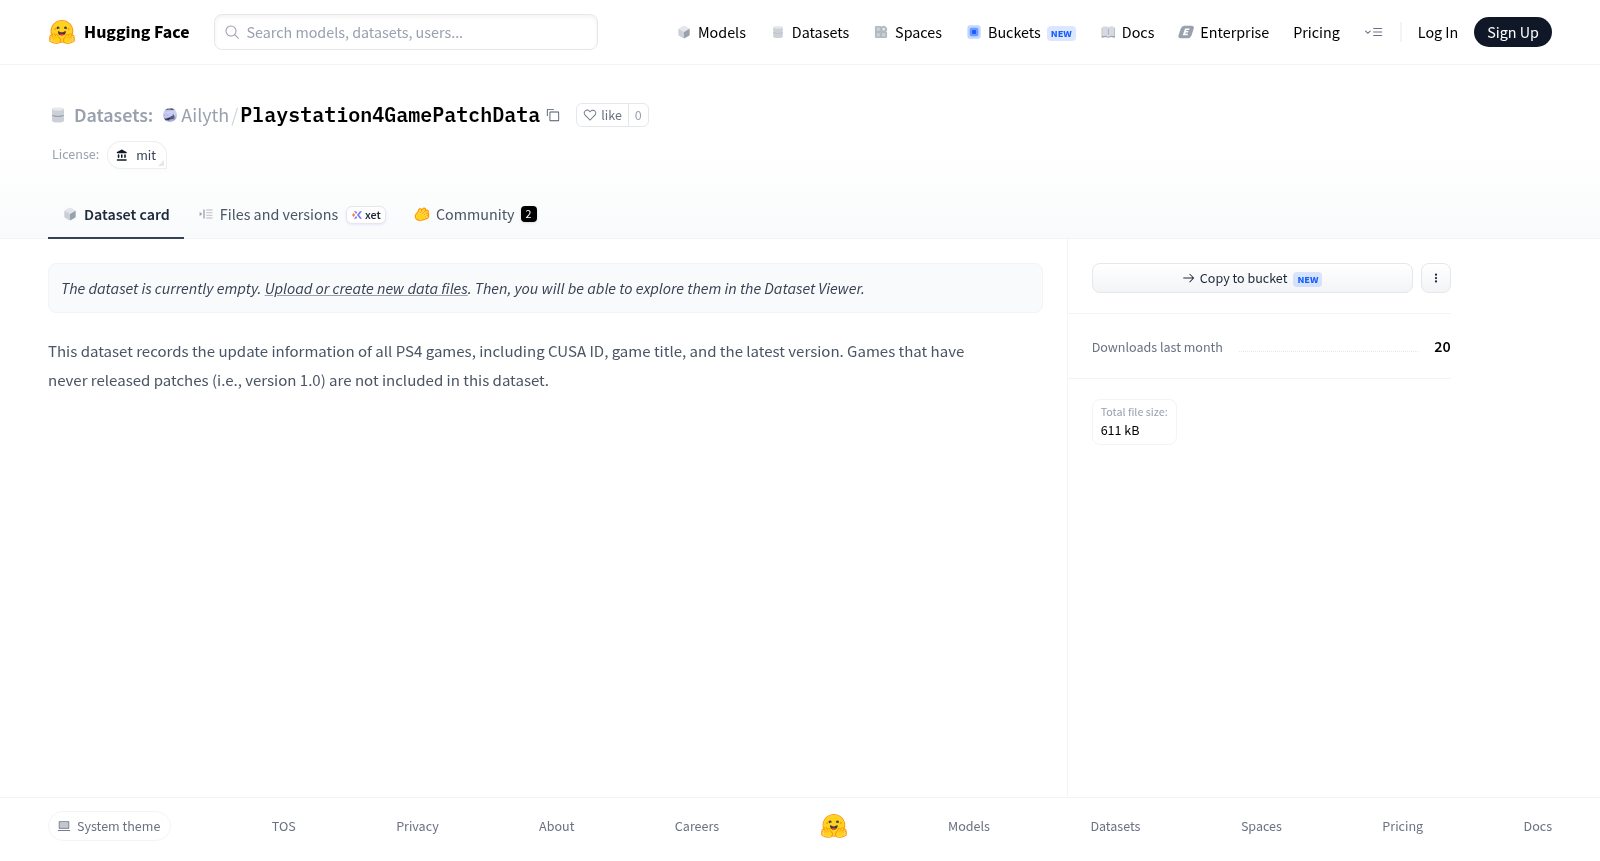Image resolution: width=1600 pixels, height=861 pixels.
Task: Open the three-dot options menu beside Copy to bucket
Action: coord(1435,278)
